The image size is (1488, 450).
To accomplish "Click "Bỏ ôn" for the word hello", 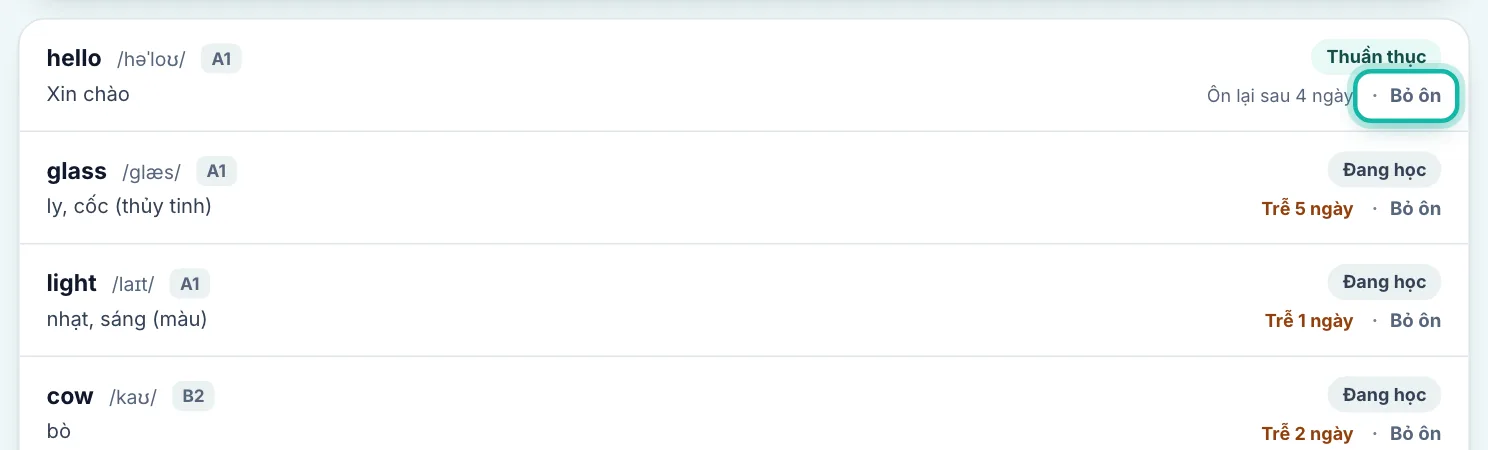I will (1405, 96).
